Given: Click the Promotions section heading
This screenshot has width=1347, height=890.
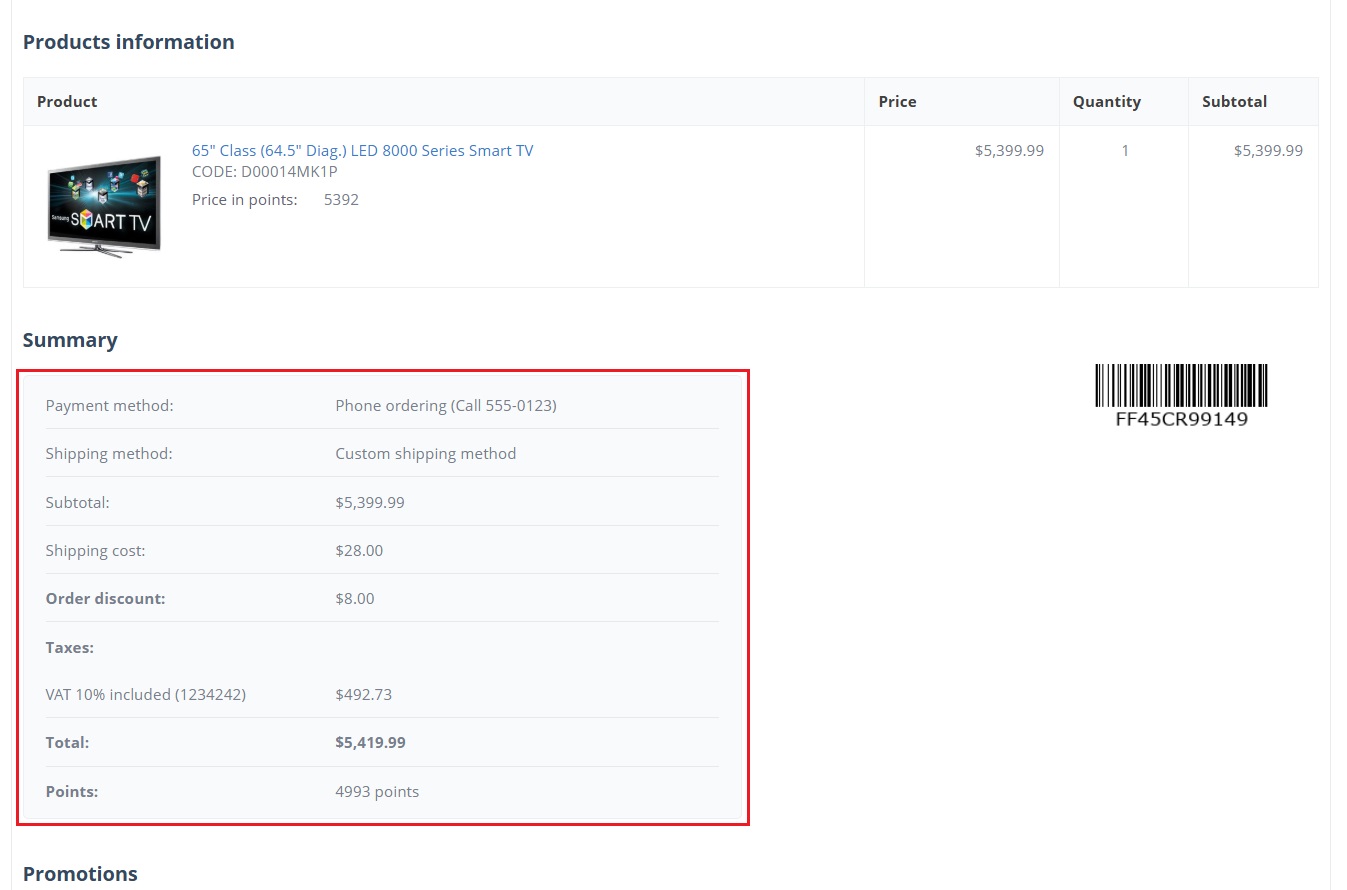Looking at the screenshot, I should pos(80,874).
